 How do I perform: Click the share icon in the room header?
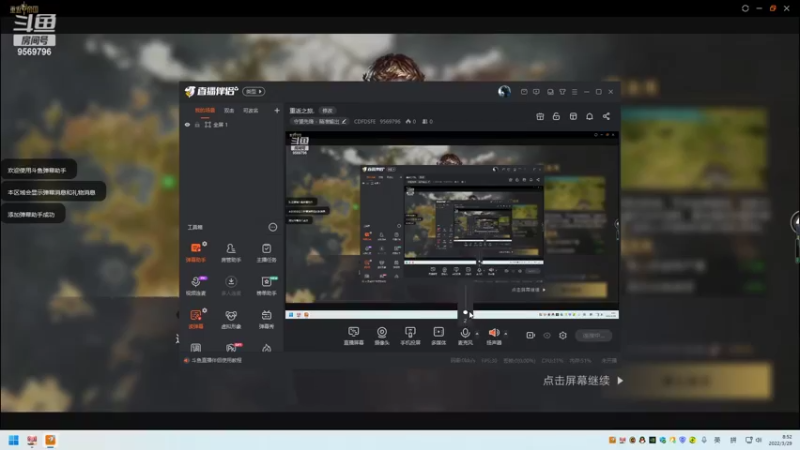click(x=606, y=116)
